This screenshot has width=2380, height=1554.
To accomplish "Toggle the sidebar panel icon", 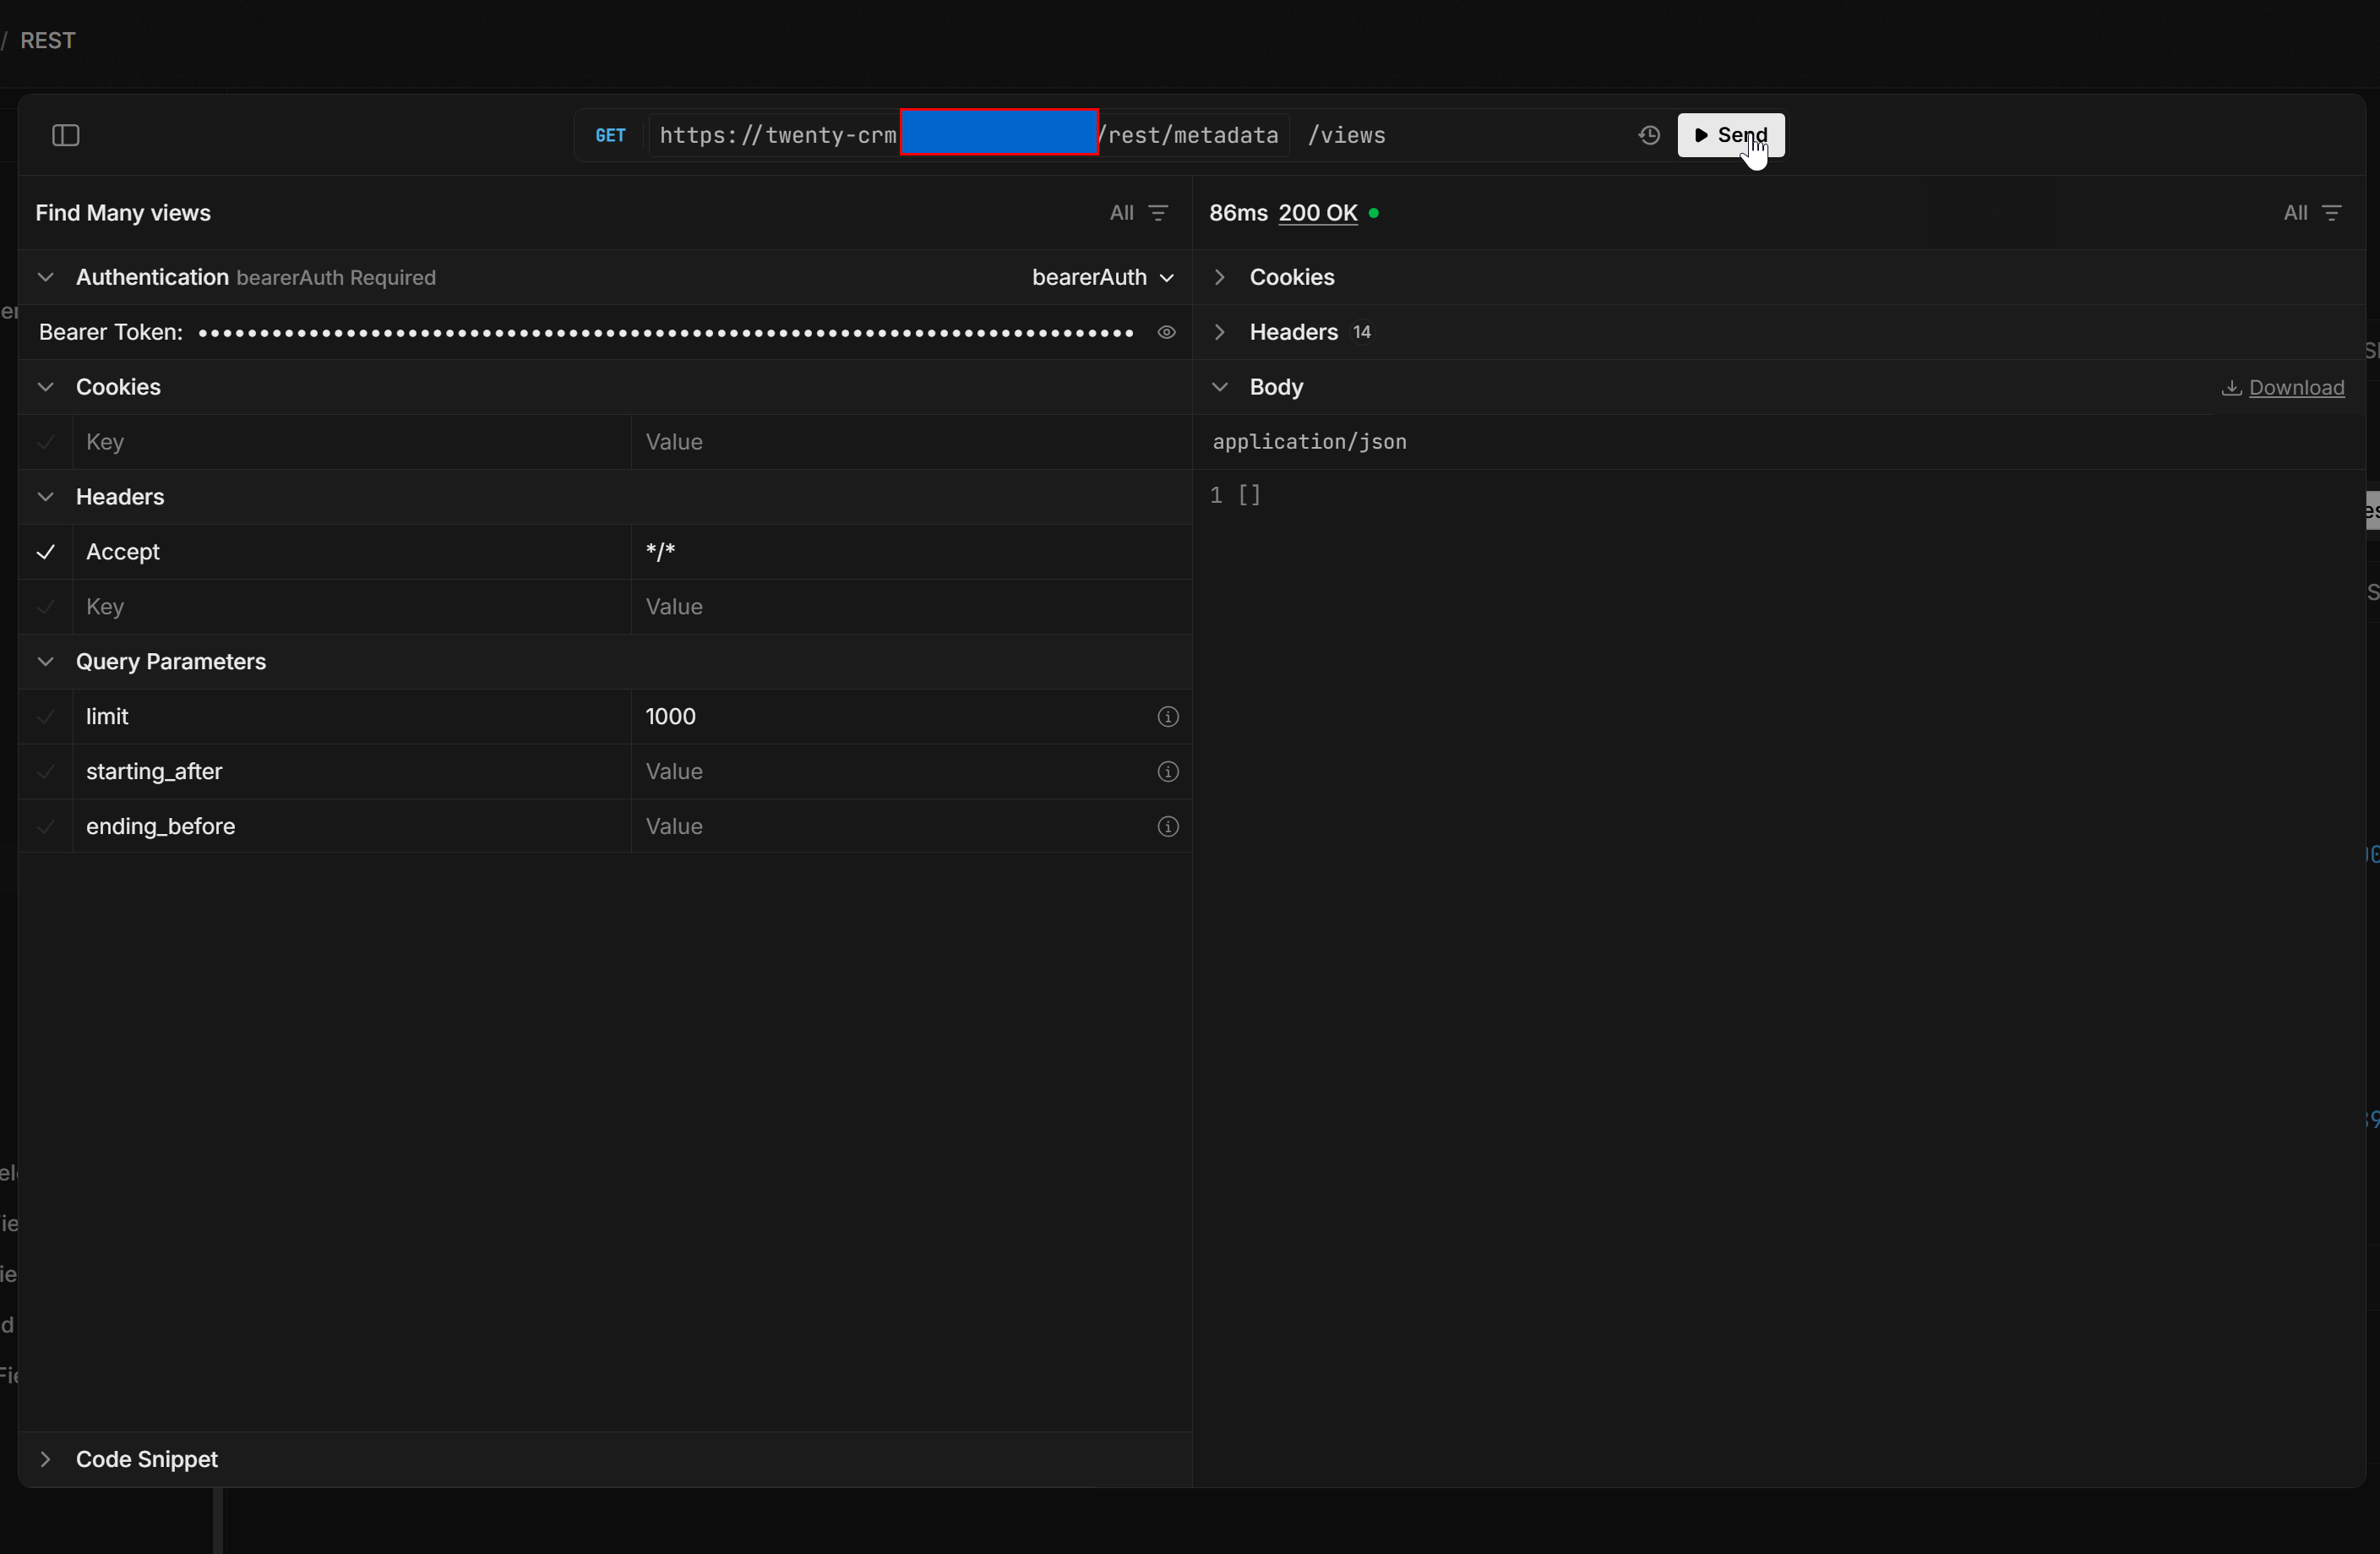I will [66, 135].
